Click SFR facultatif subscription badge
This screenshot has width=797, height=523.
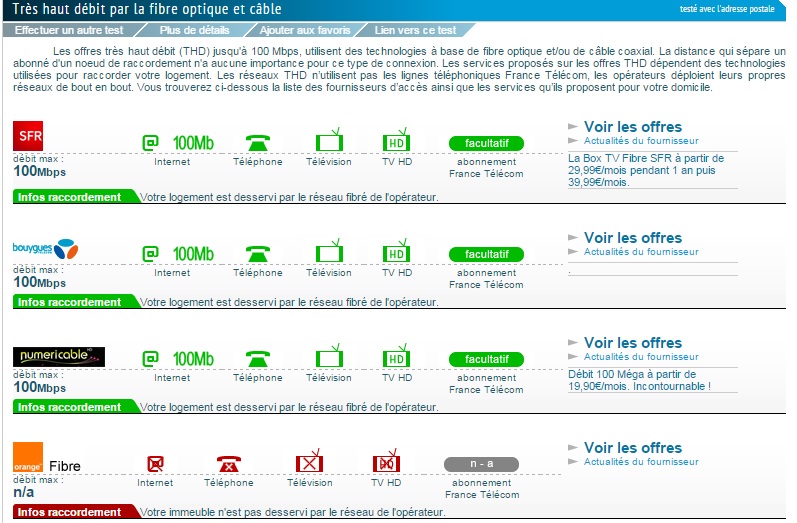pyautogui.click(x=486, y=143)
